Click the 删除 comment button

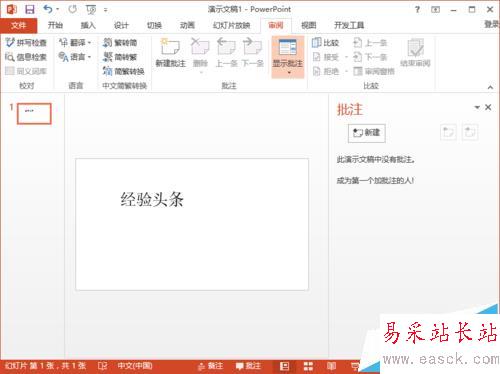[200, 54]
